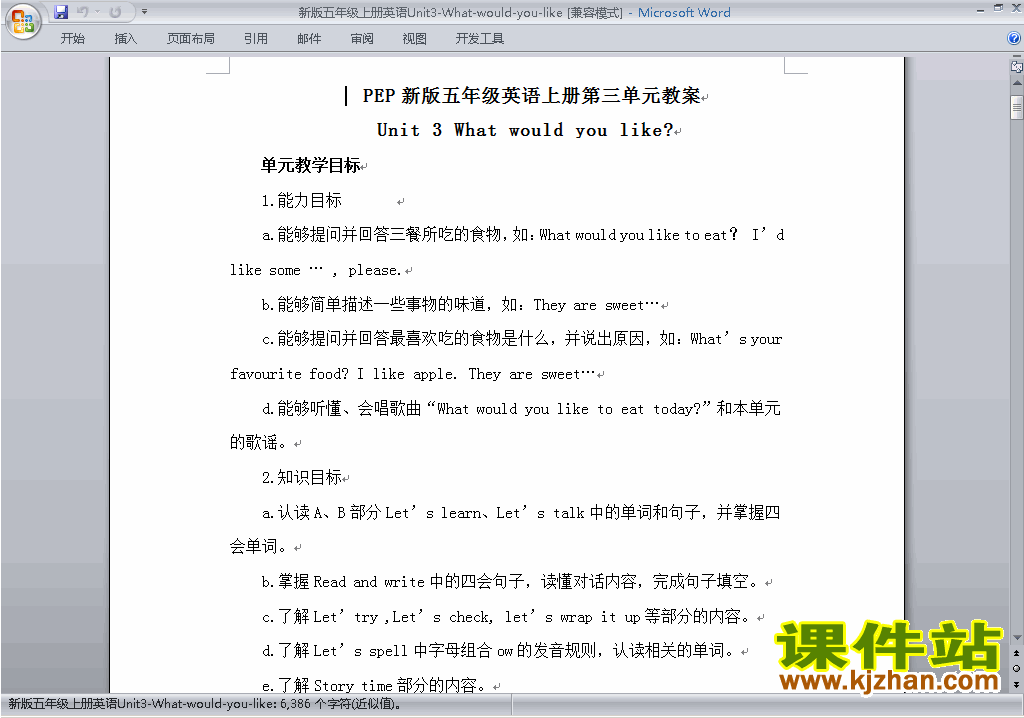The height and width of the screenshot is (718, 1024).
Task: Click the line "Unit 3 What would you like?"
Action: tap(525, 130)
